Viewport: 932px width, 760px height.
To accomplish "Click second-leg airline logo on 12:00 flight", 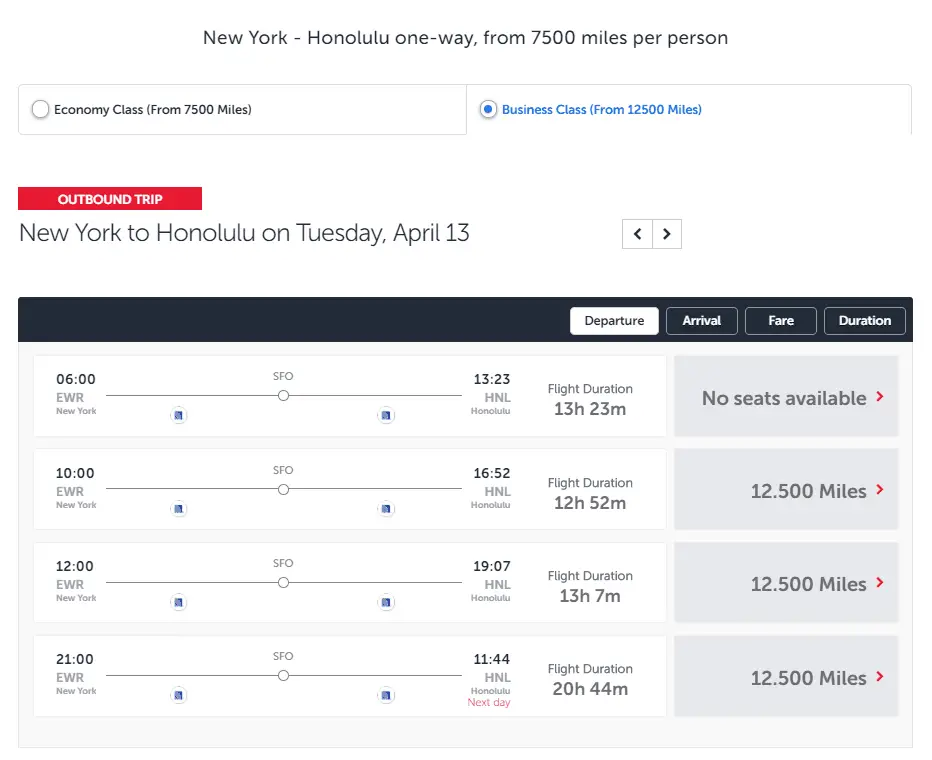I will 386,602.
